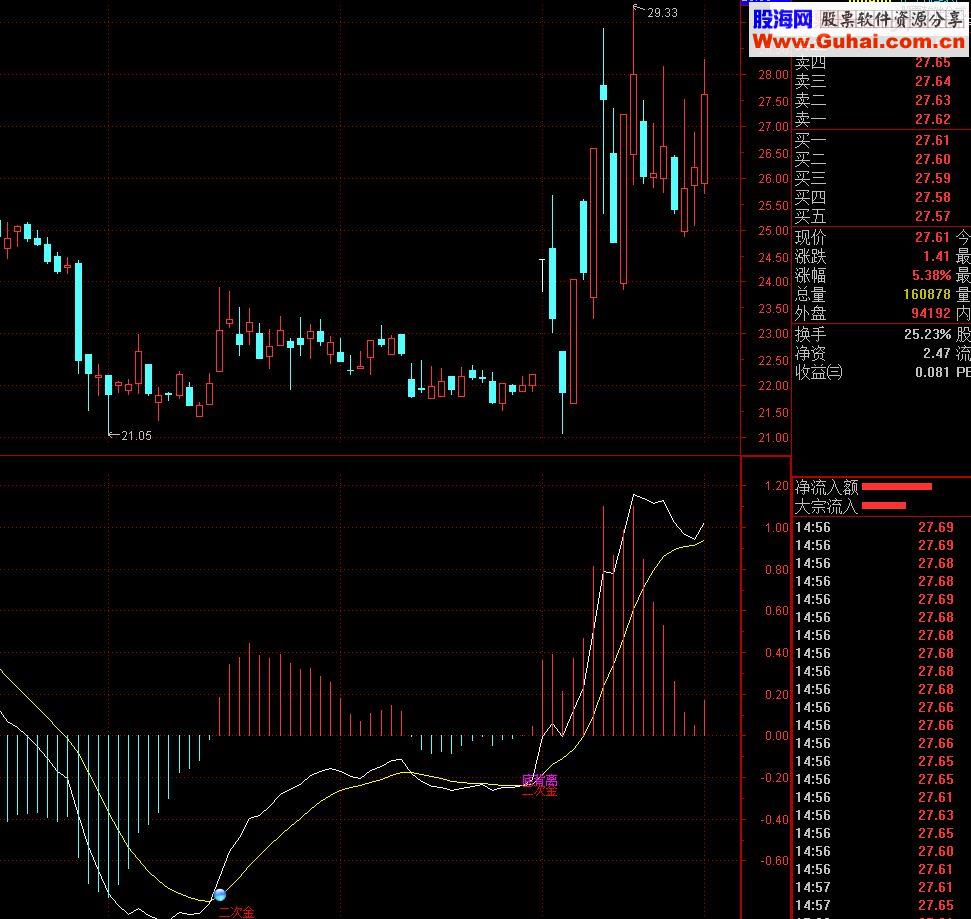This screenshot has width=971, height=919.
Task: Select the 卖二 ask row
Action: pos(882,100)
